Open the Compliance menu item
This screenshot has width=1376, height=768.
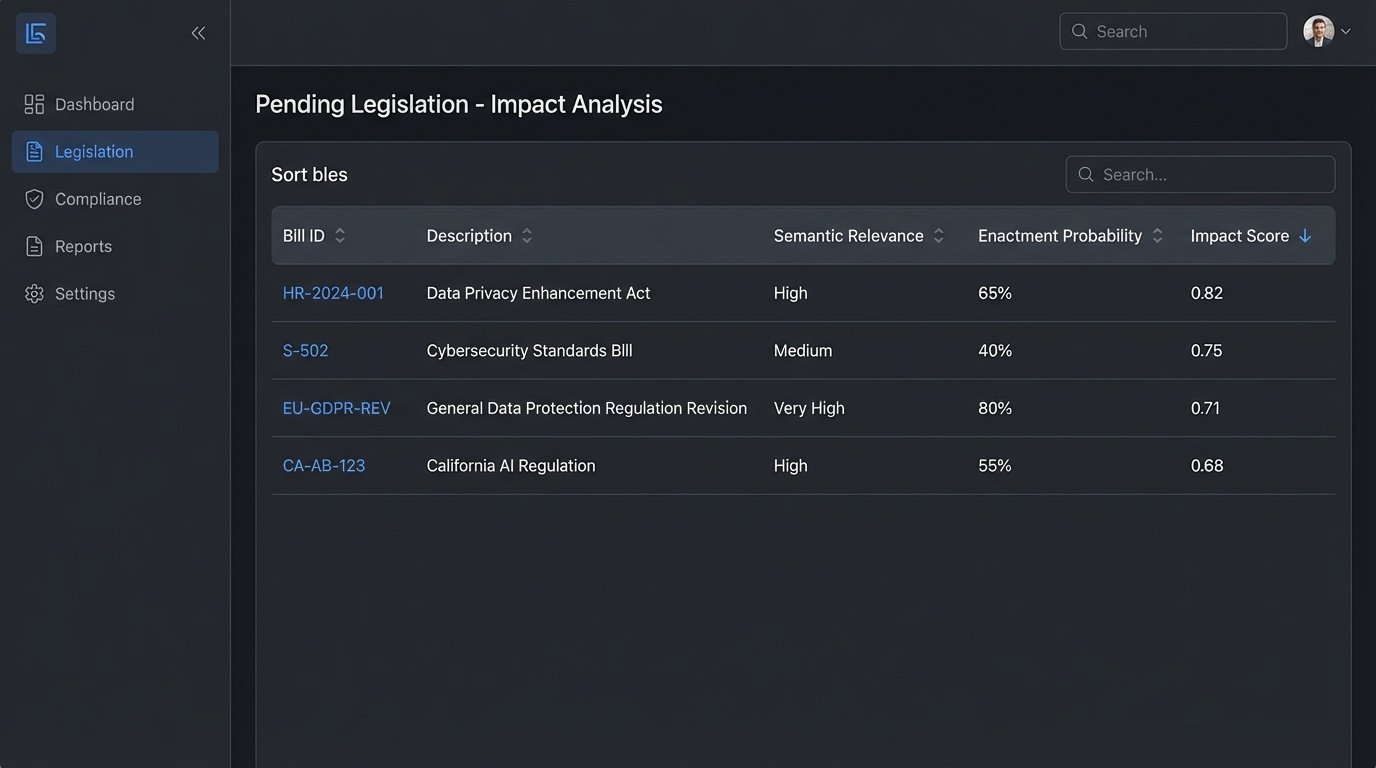[98, 199]
